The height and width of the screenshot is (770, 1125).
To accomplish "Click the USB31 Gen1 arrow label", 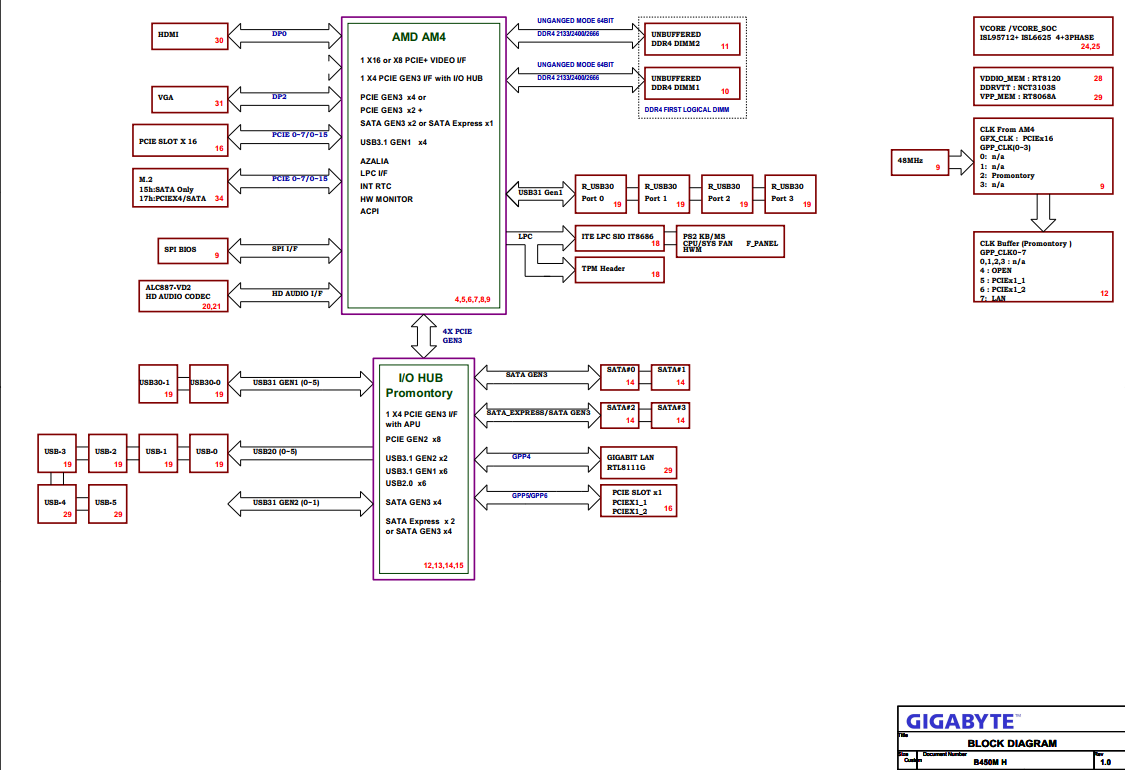I will tap(540, 192).
